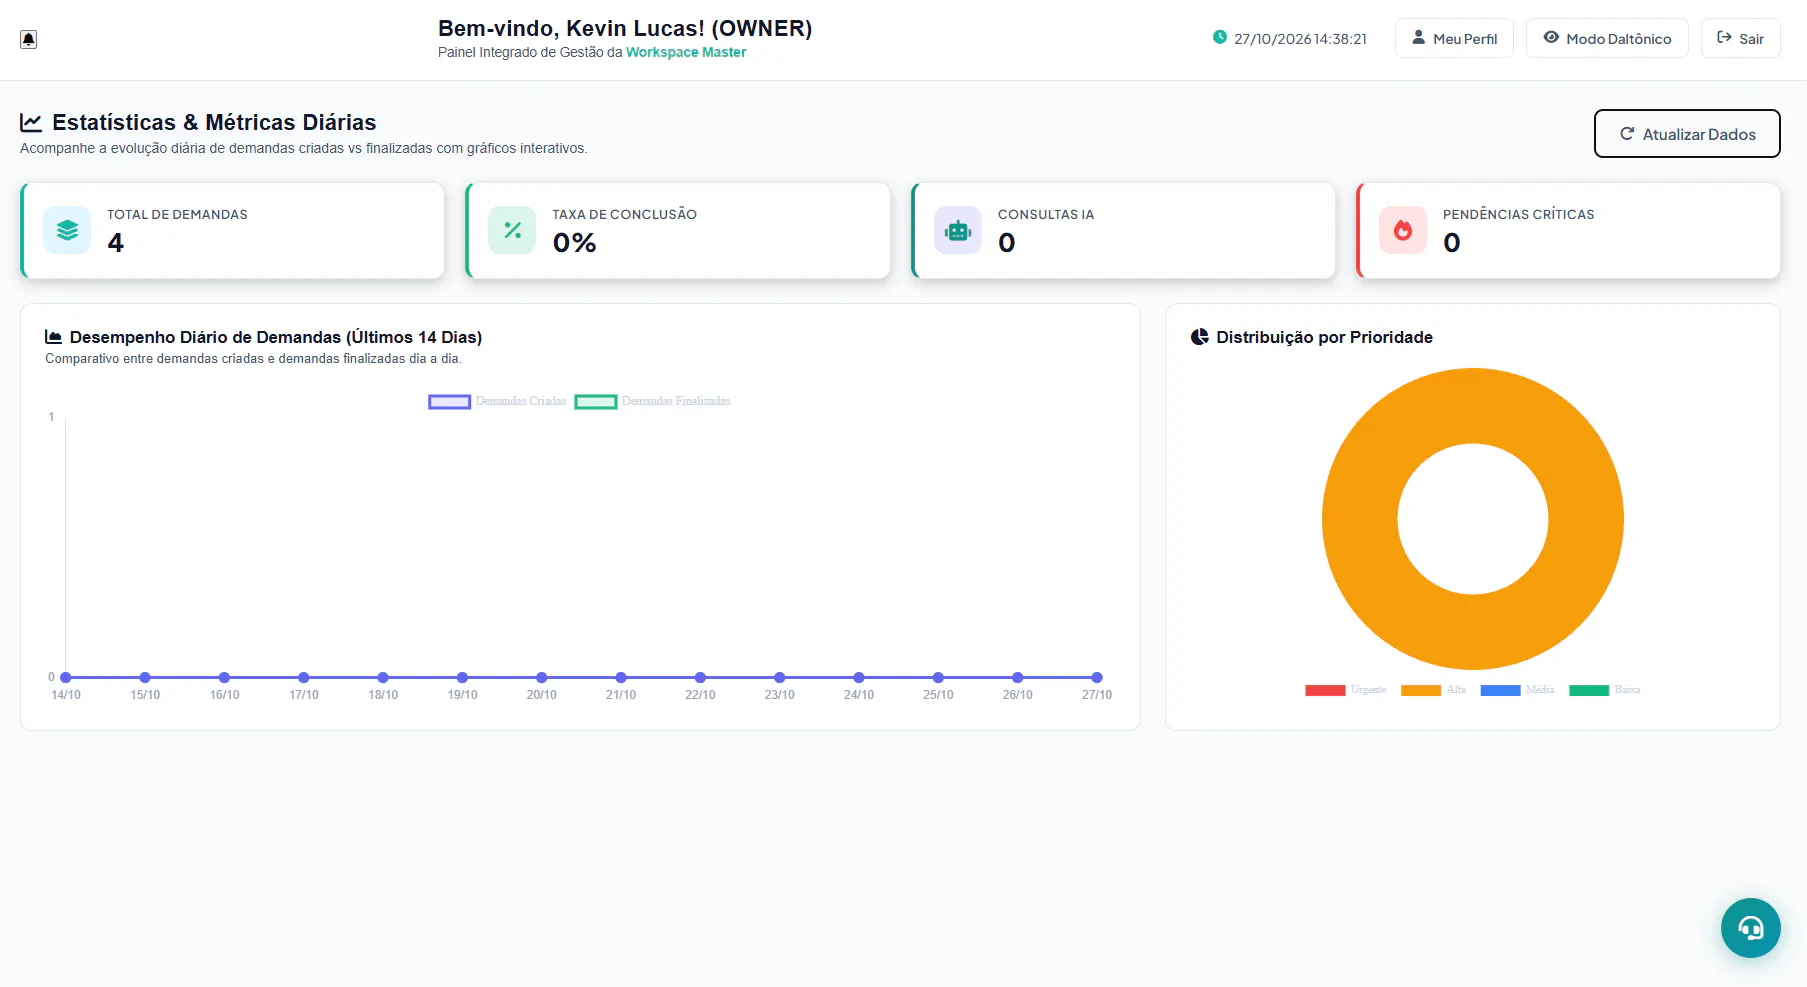
Task: Click the green clock icon beside the date
Action: 1220,38
